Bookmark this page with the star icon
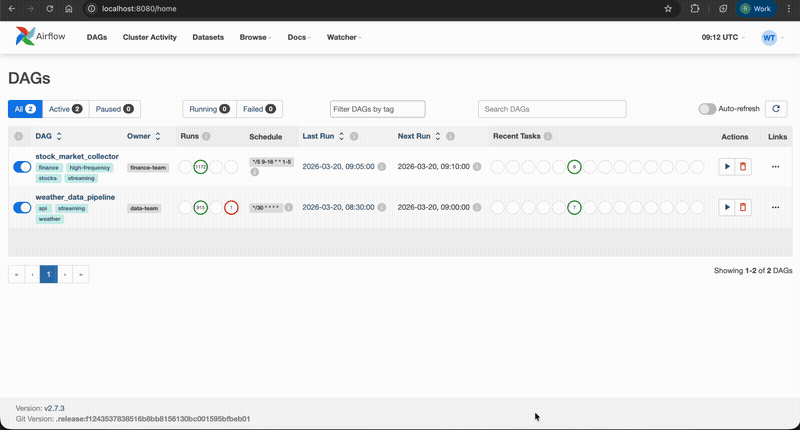The image size is (800, 430). point(668,8)
